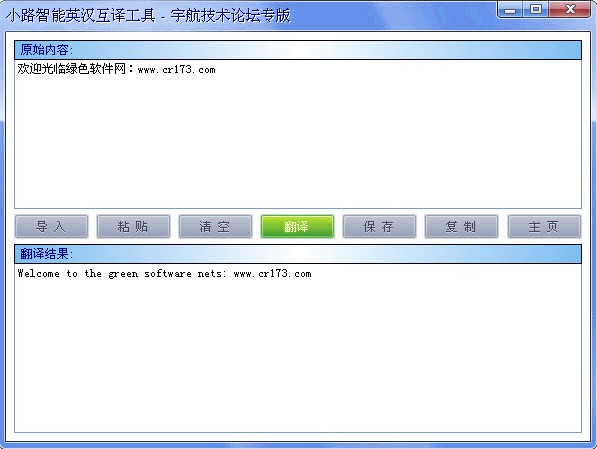The height and width of the screenshot is (449, 597).
Task: Save the result using the 保存 button
Action: pyautogui.click(x=379, y=227)
